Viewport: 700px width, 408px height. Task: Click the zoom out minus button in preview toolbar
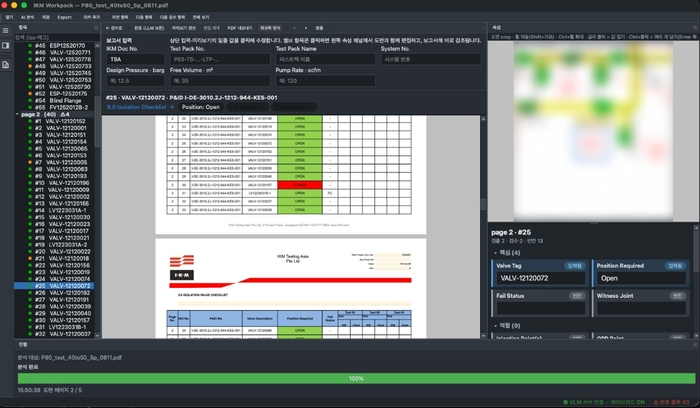coord(294,28)
